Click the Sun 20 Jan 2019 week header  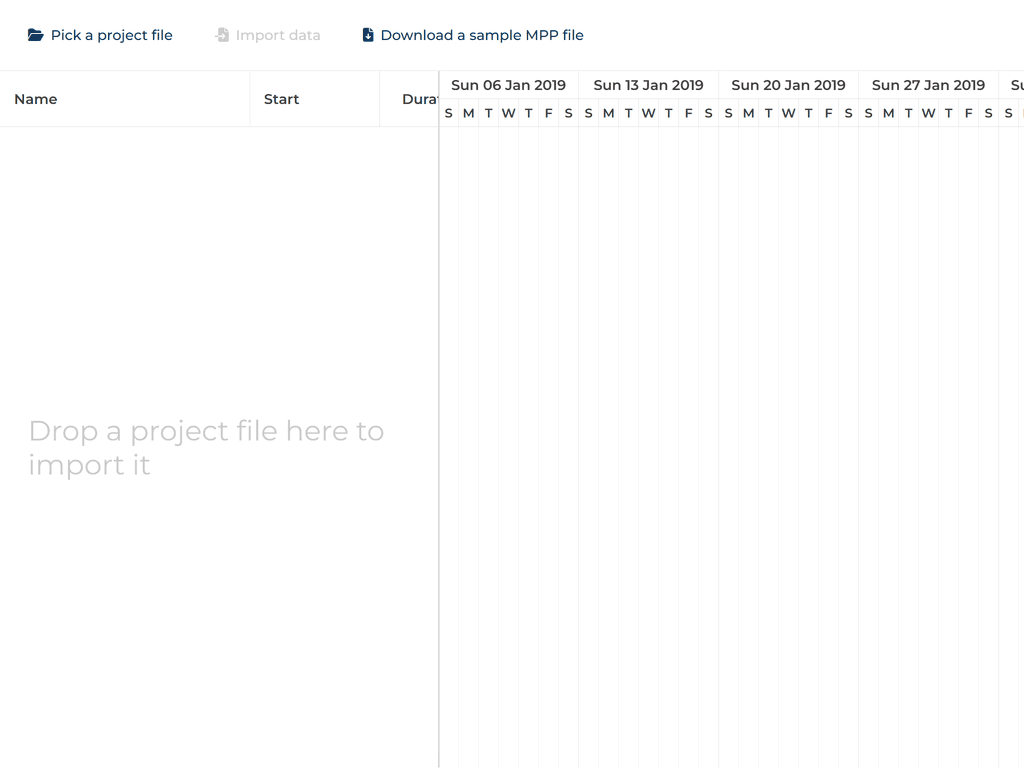pos(789,85)
